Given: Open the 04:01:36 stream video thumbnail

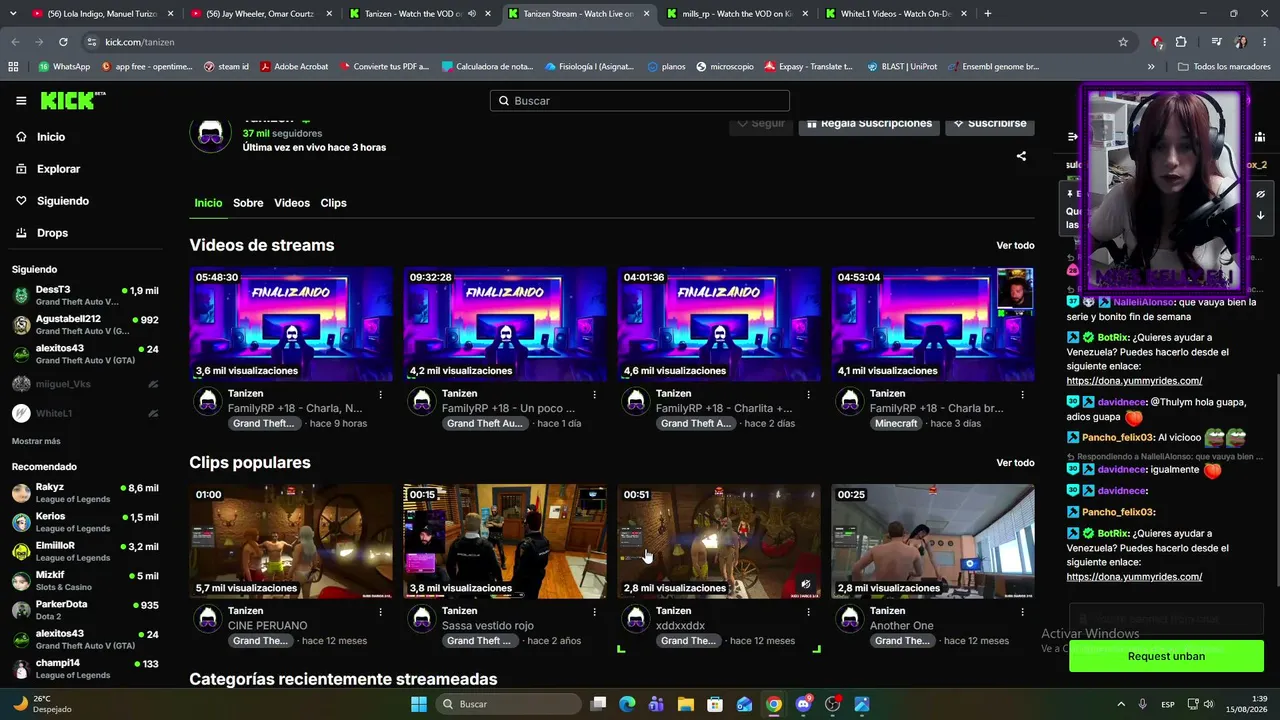Looking at the screenshot, I should pos(719,324).
